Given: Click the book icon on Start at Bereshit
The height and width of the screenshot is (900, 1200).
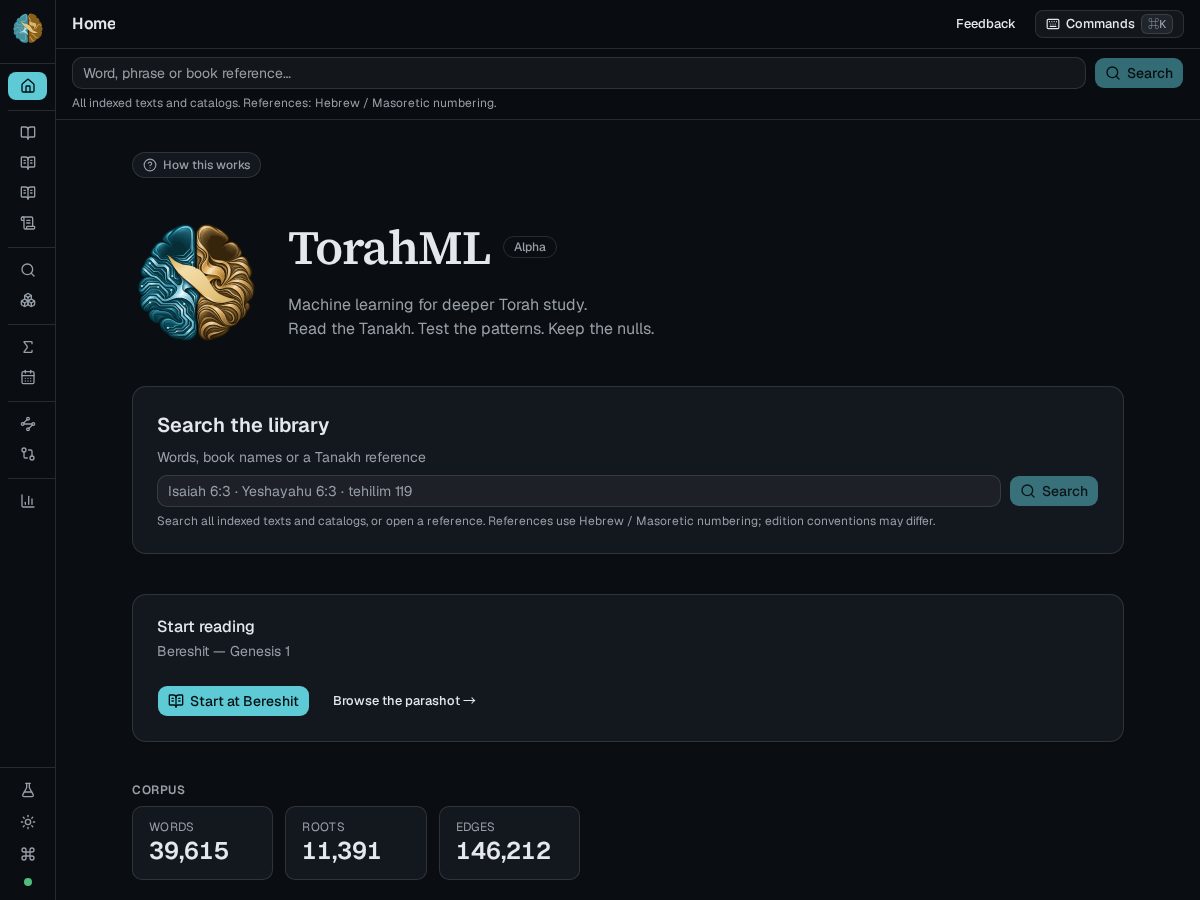Looking at the screenshot, I should click(176, 701).
